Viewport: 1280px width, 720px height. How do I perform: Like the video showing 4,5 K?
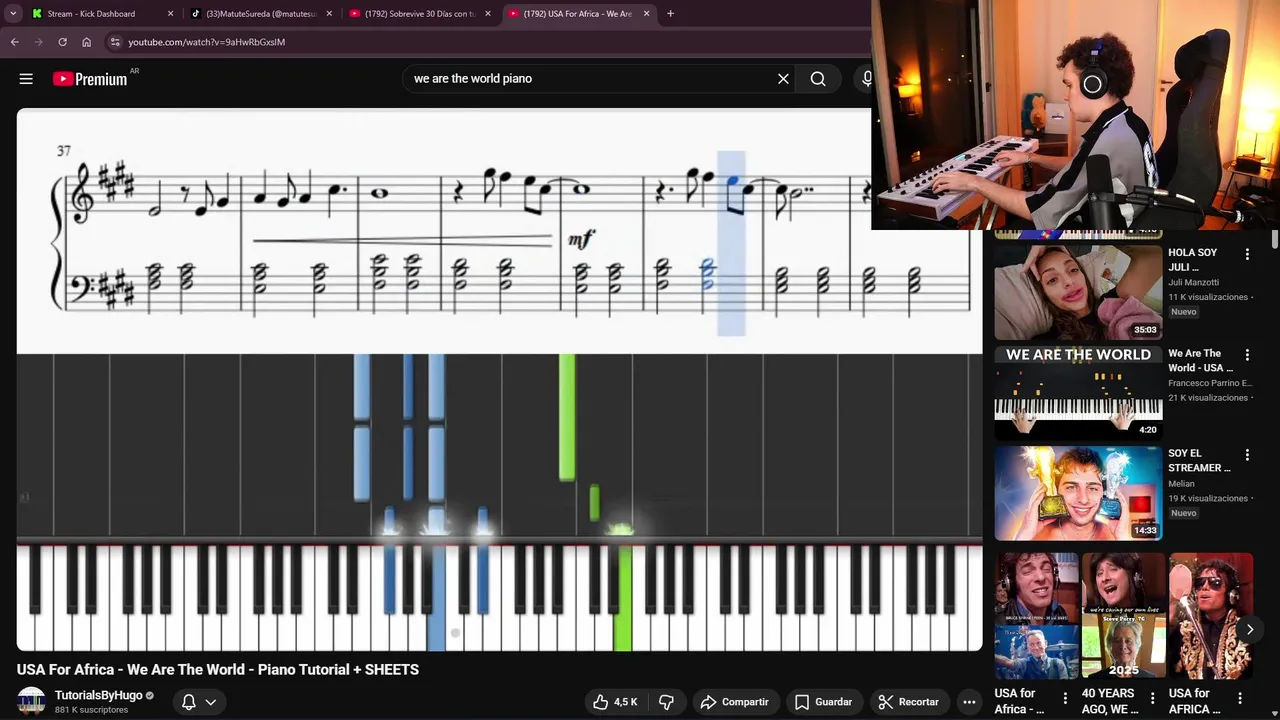tap(615, 702)
